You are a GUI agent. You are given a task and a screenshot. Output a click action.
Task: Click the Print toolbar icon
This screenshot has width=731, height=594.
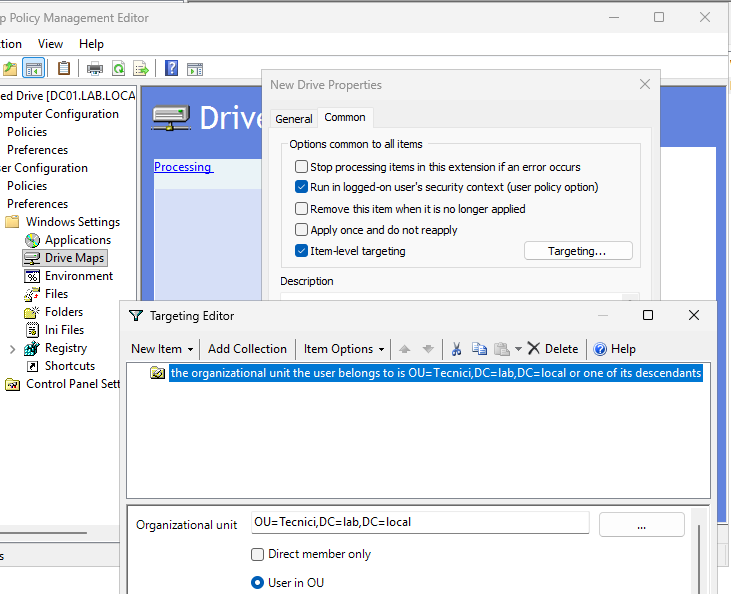95,69
